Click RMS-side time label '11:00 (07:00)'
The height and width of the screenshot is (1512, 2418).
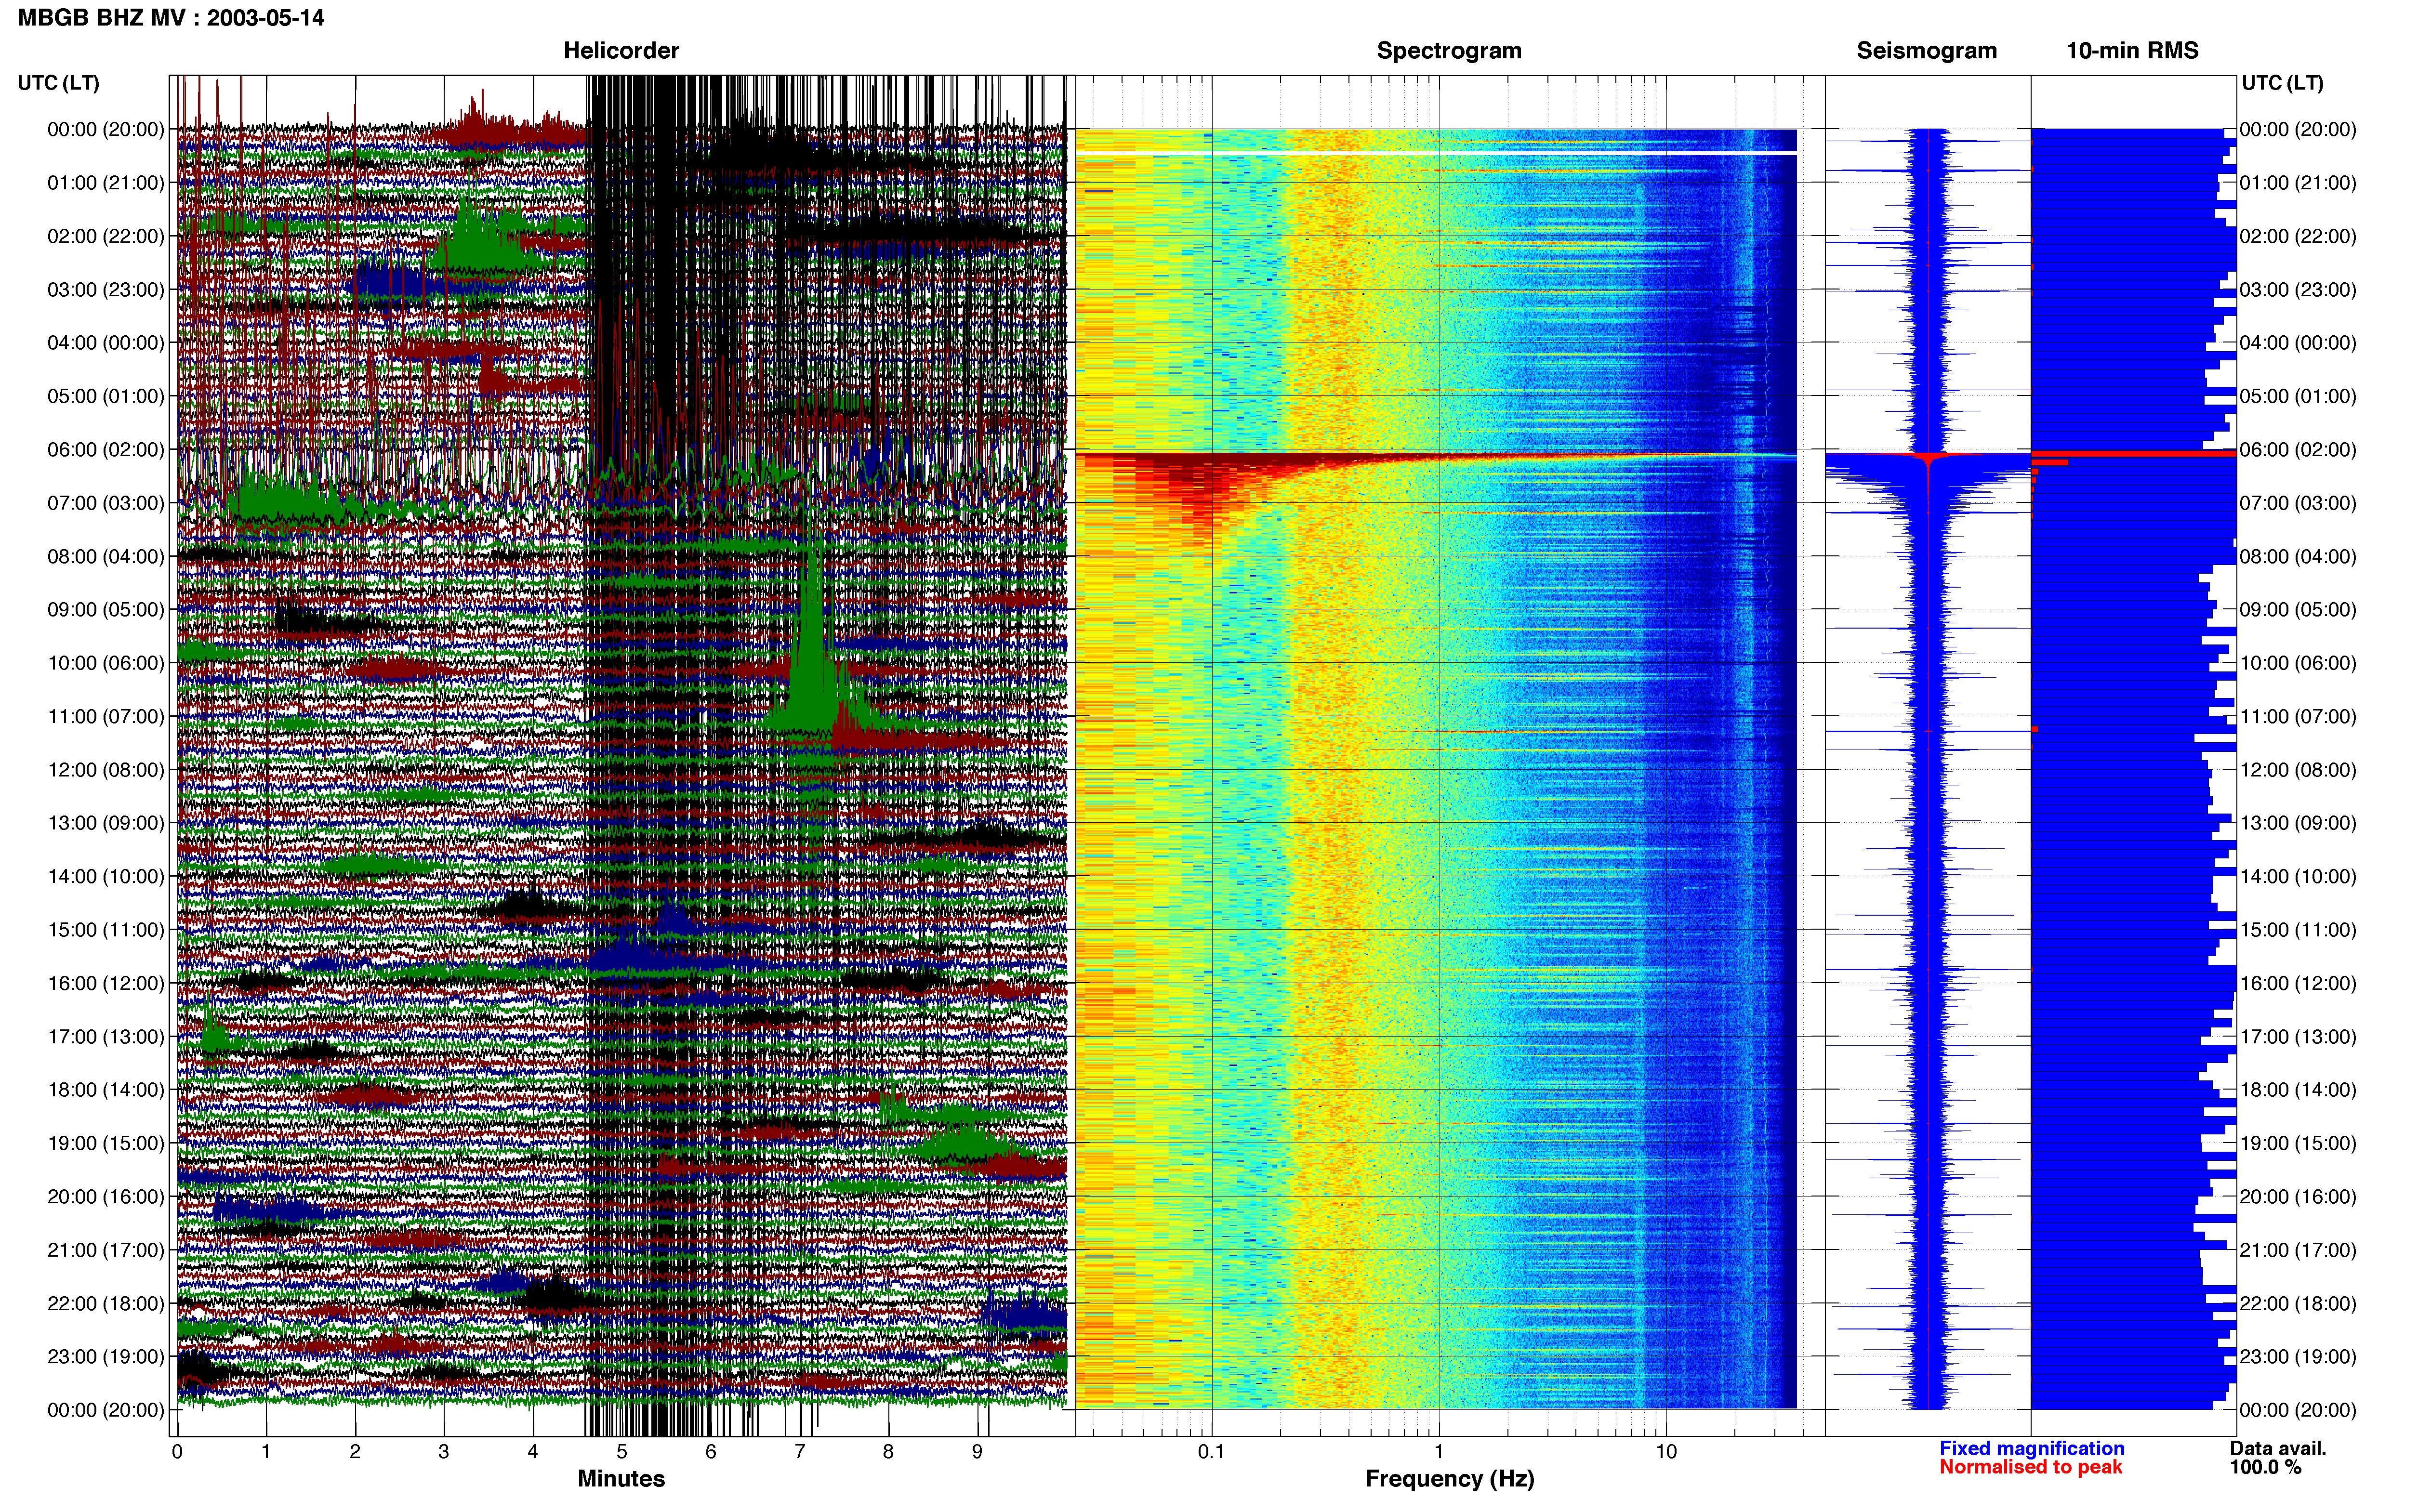2298,717
